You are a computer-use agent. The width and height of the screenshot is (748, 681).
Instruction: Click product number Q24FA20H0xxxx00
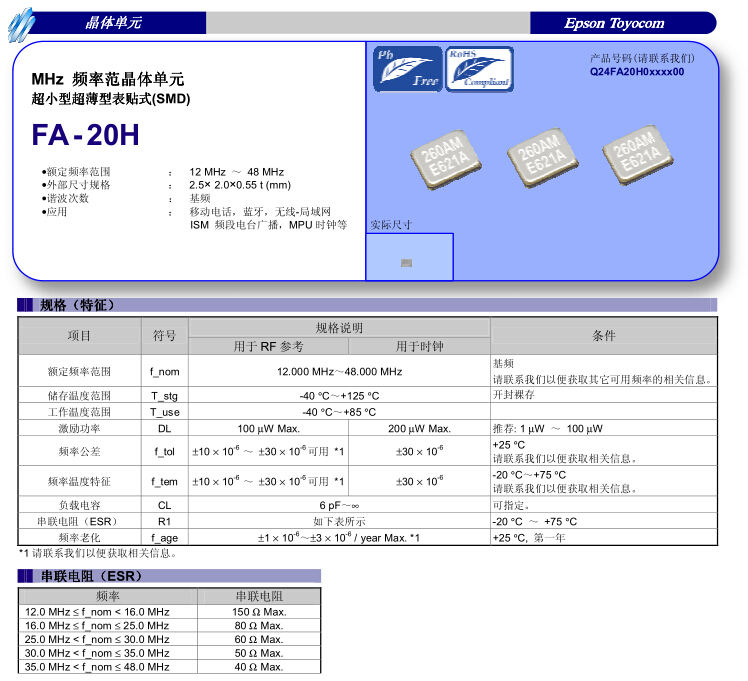(637, 72)
